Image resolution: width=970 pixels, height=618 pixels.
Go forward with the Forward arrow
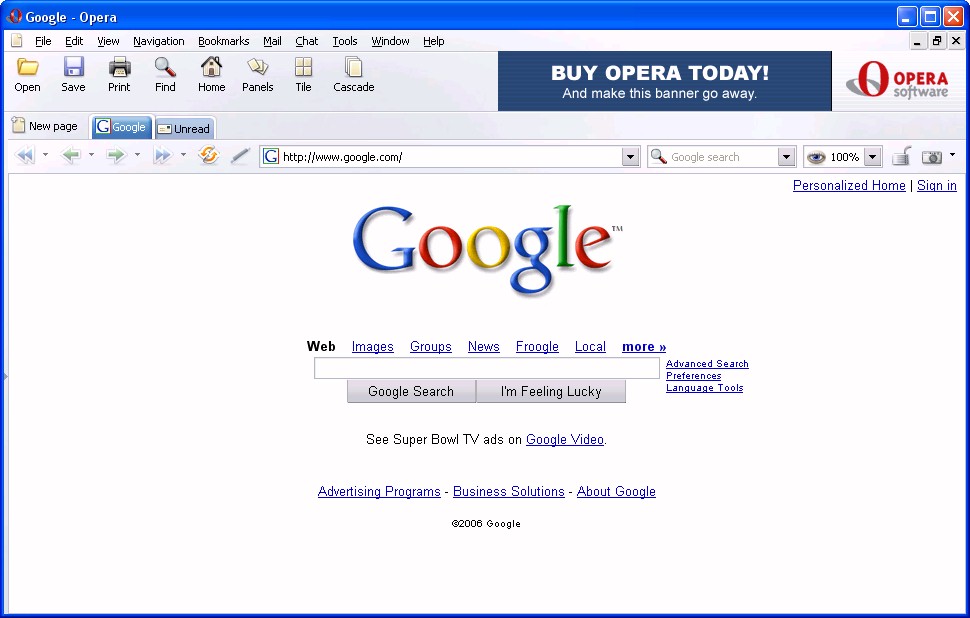[116, 155]
